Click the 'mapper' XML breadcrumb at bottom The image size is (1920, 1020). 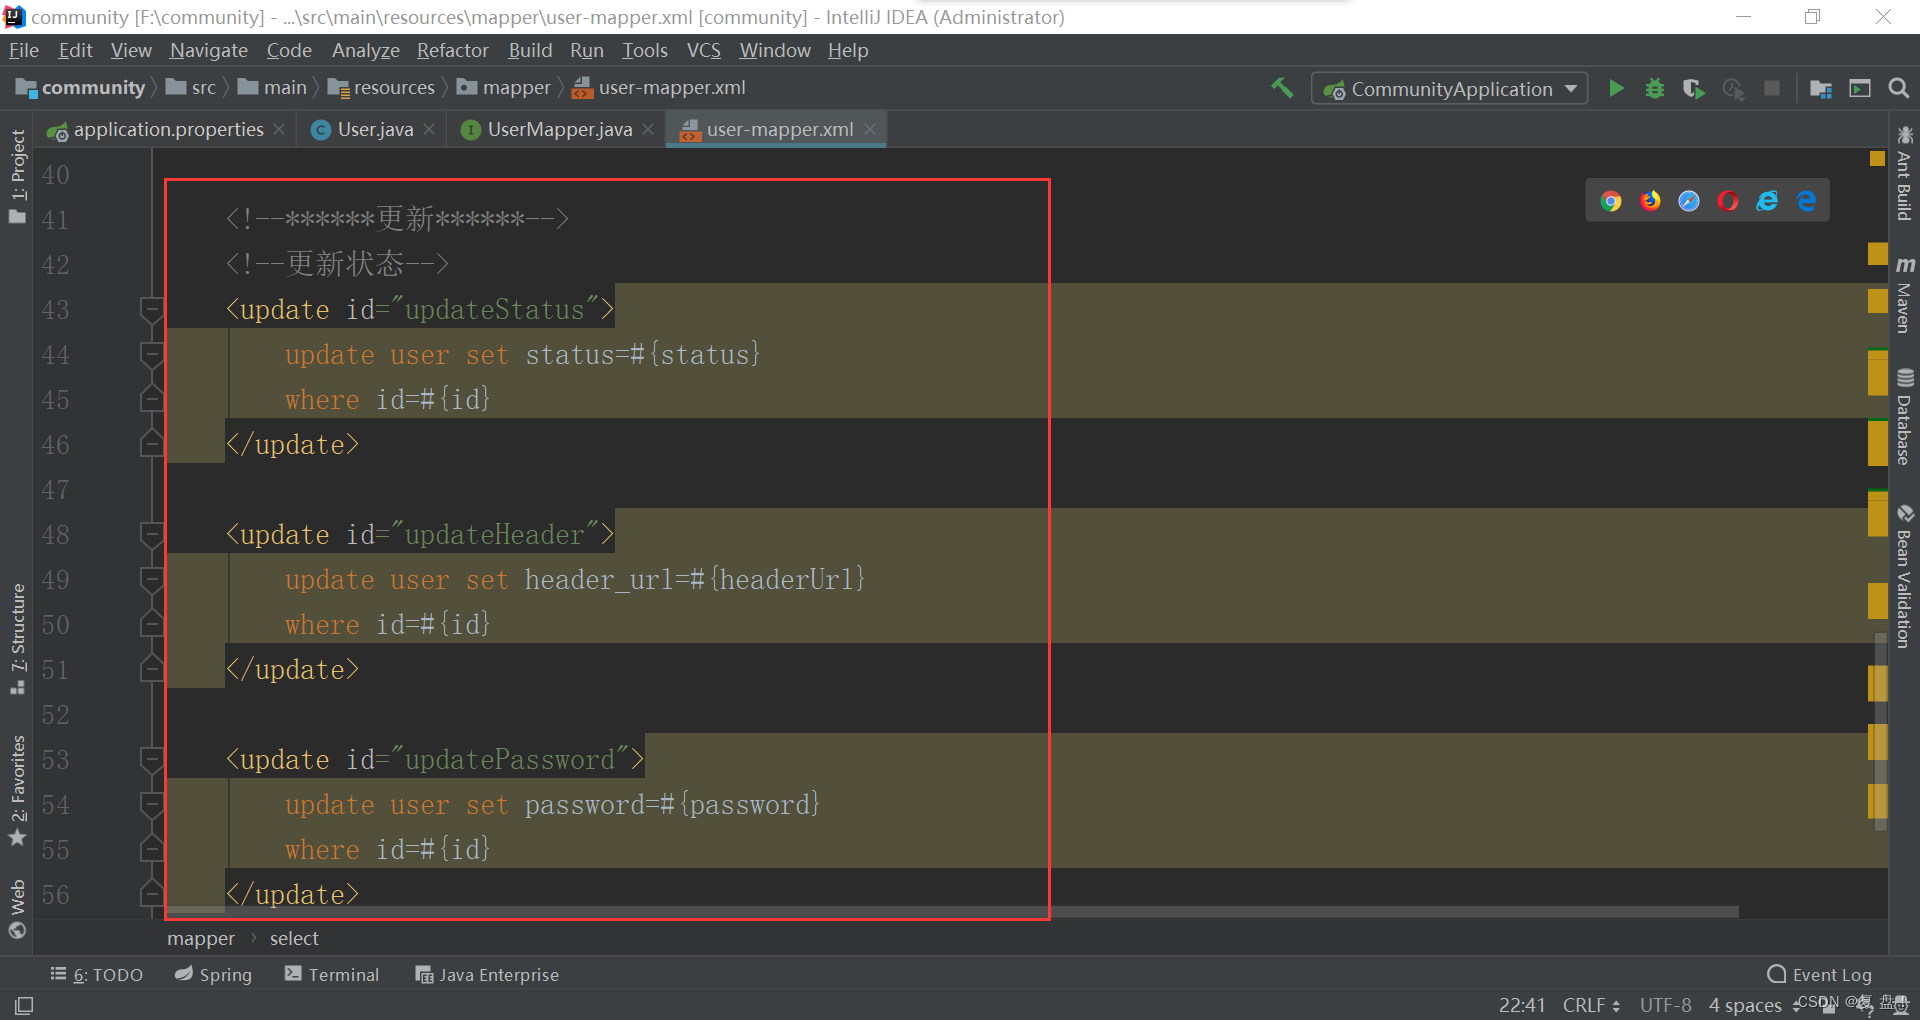(x=201, y=939)
